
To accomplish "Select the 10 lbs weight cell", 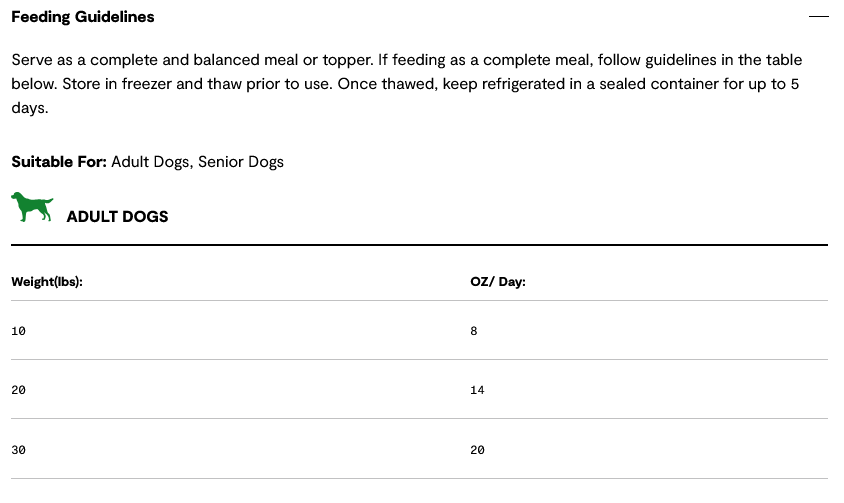I will 19,330.
